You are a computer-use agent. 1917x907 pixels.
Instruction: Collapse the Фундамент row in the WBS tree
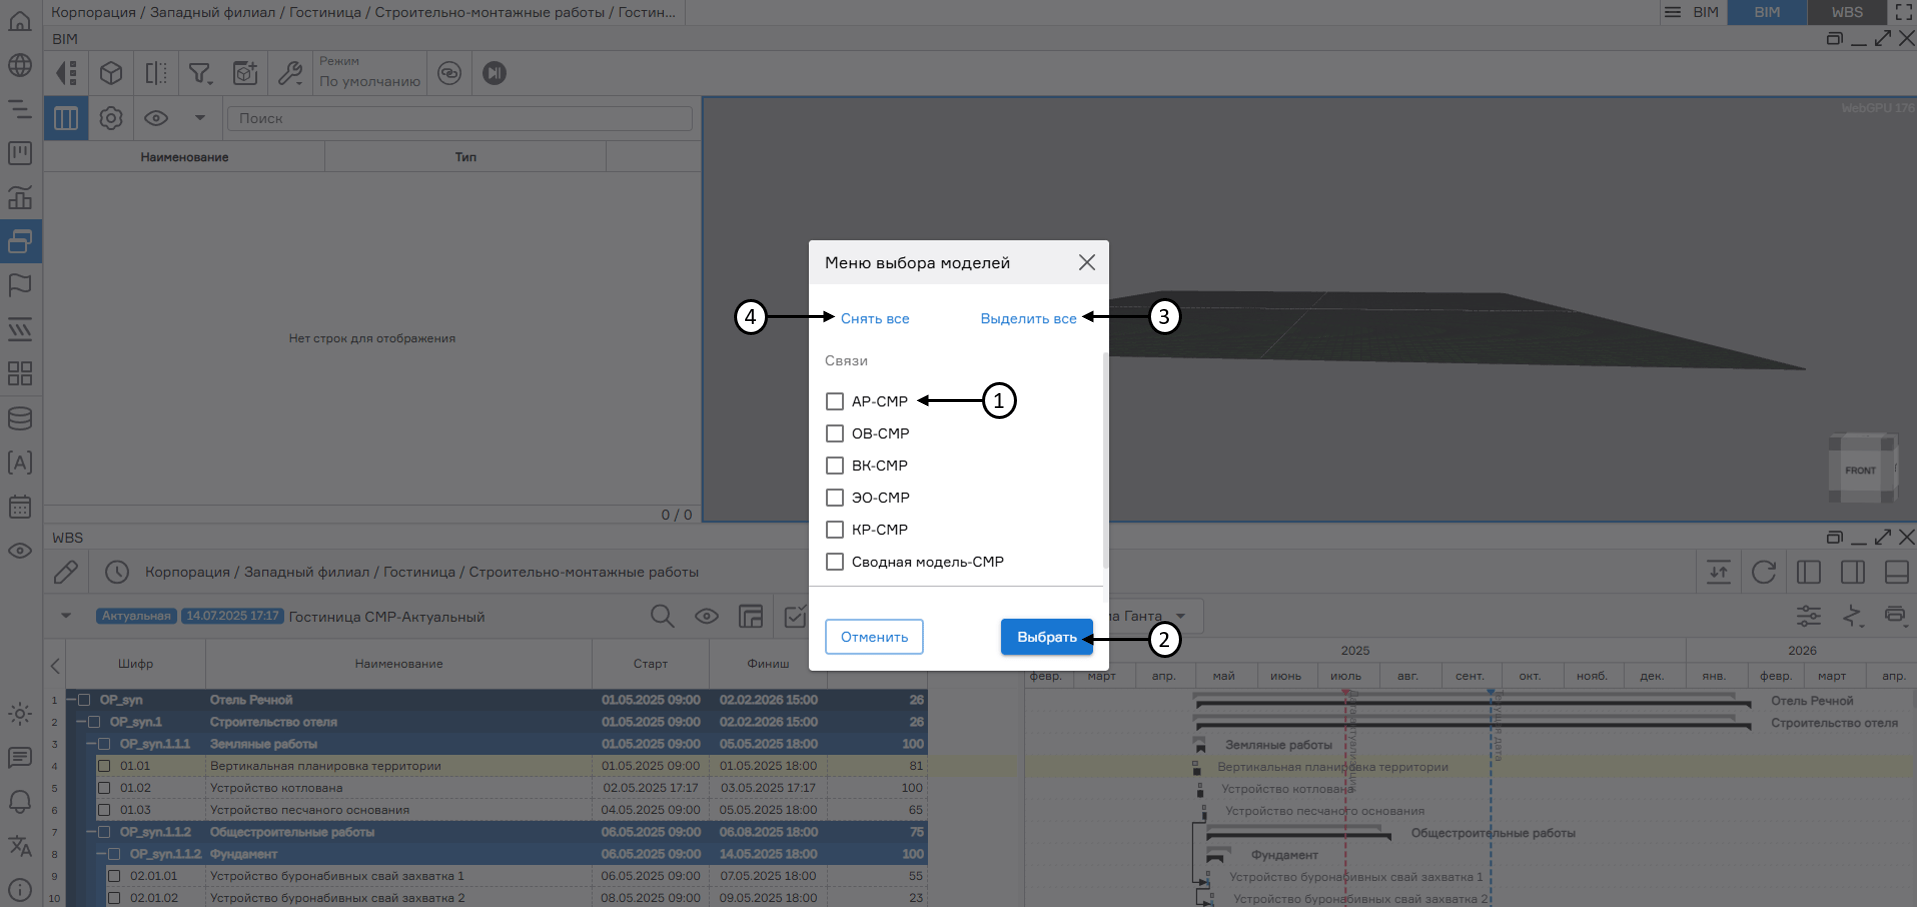(x=100, y=854)
